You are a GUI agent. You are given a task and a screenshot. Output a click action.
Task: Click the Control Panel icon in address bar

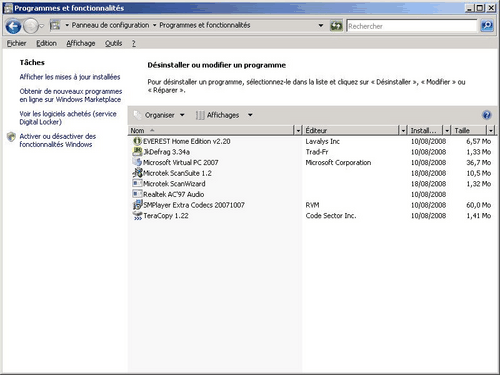point(55,25)
